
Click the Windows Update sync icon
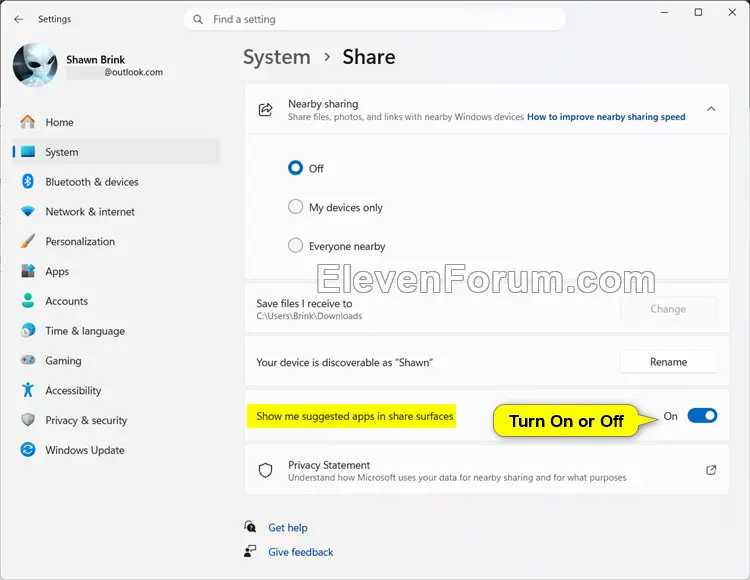click(28, 449)
